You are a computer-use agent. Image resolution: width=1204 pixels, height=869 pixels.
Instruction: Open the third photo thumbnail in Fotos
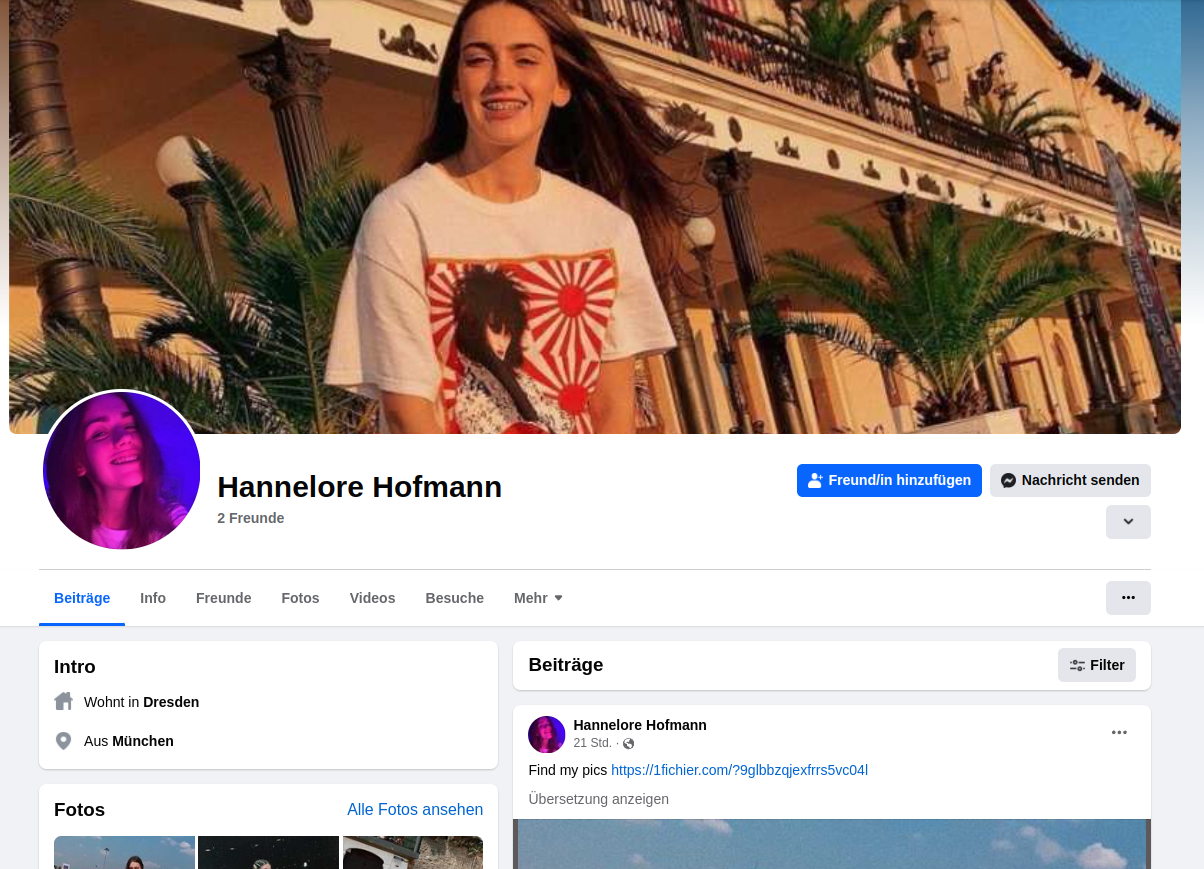(x=413, y=852)
